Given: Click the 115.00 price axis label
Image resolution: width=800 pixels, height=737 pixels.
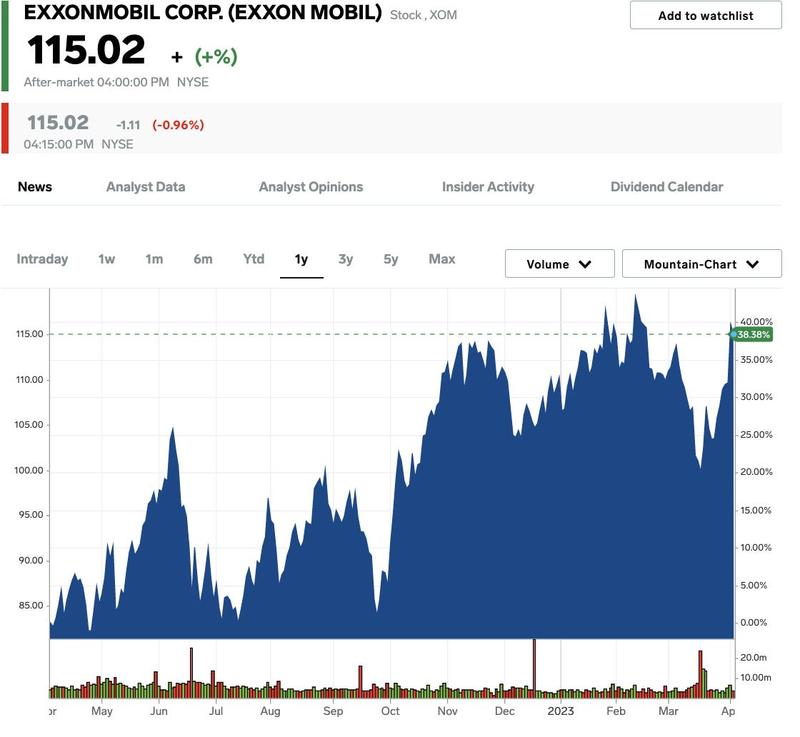Looking at the screenshot, I should pos(30,334).
